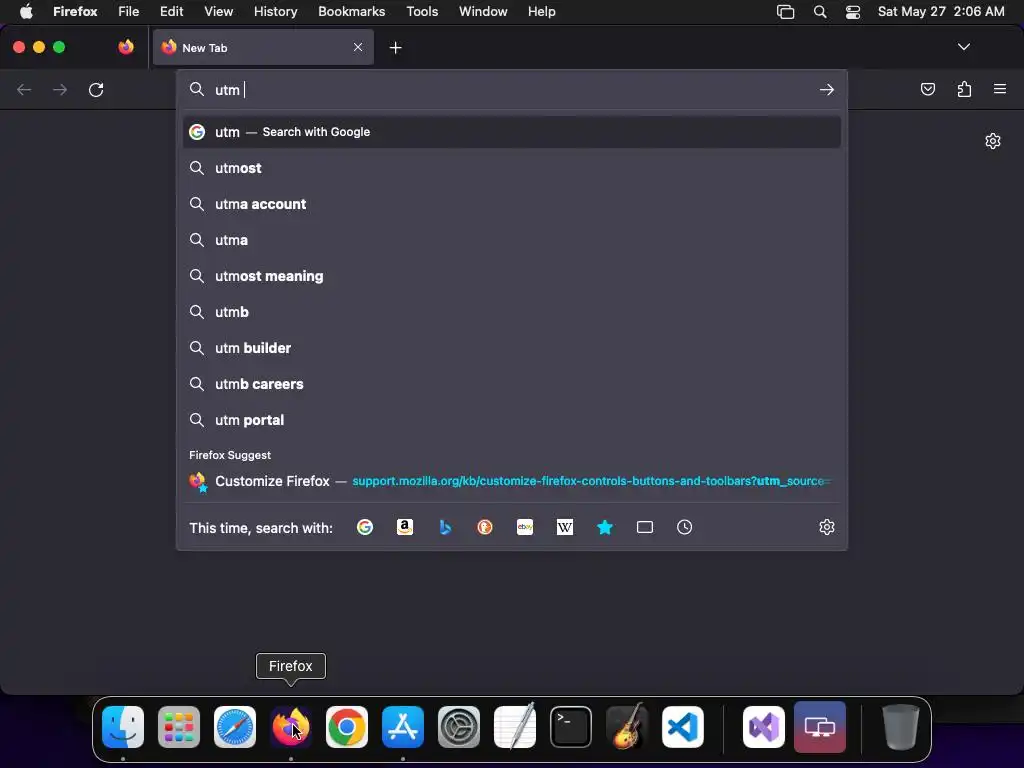Open the Help menu
This screenshot has width=1024, height=768.
(541, 11)
